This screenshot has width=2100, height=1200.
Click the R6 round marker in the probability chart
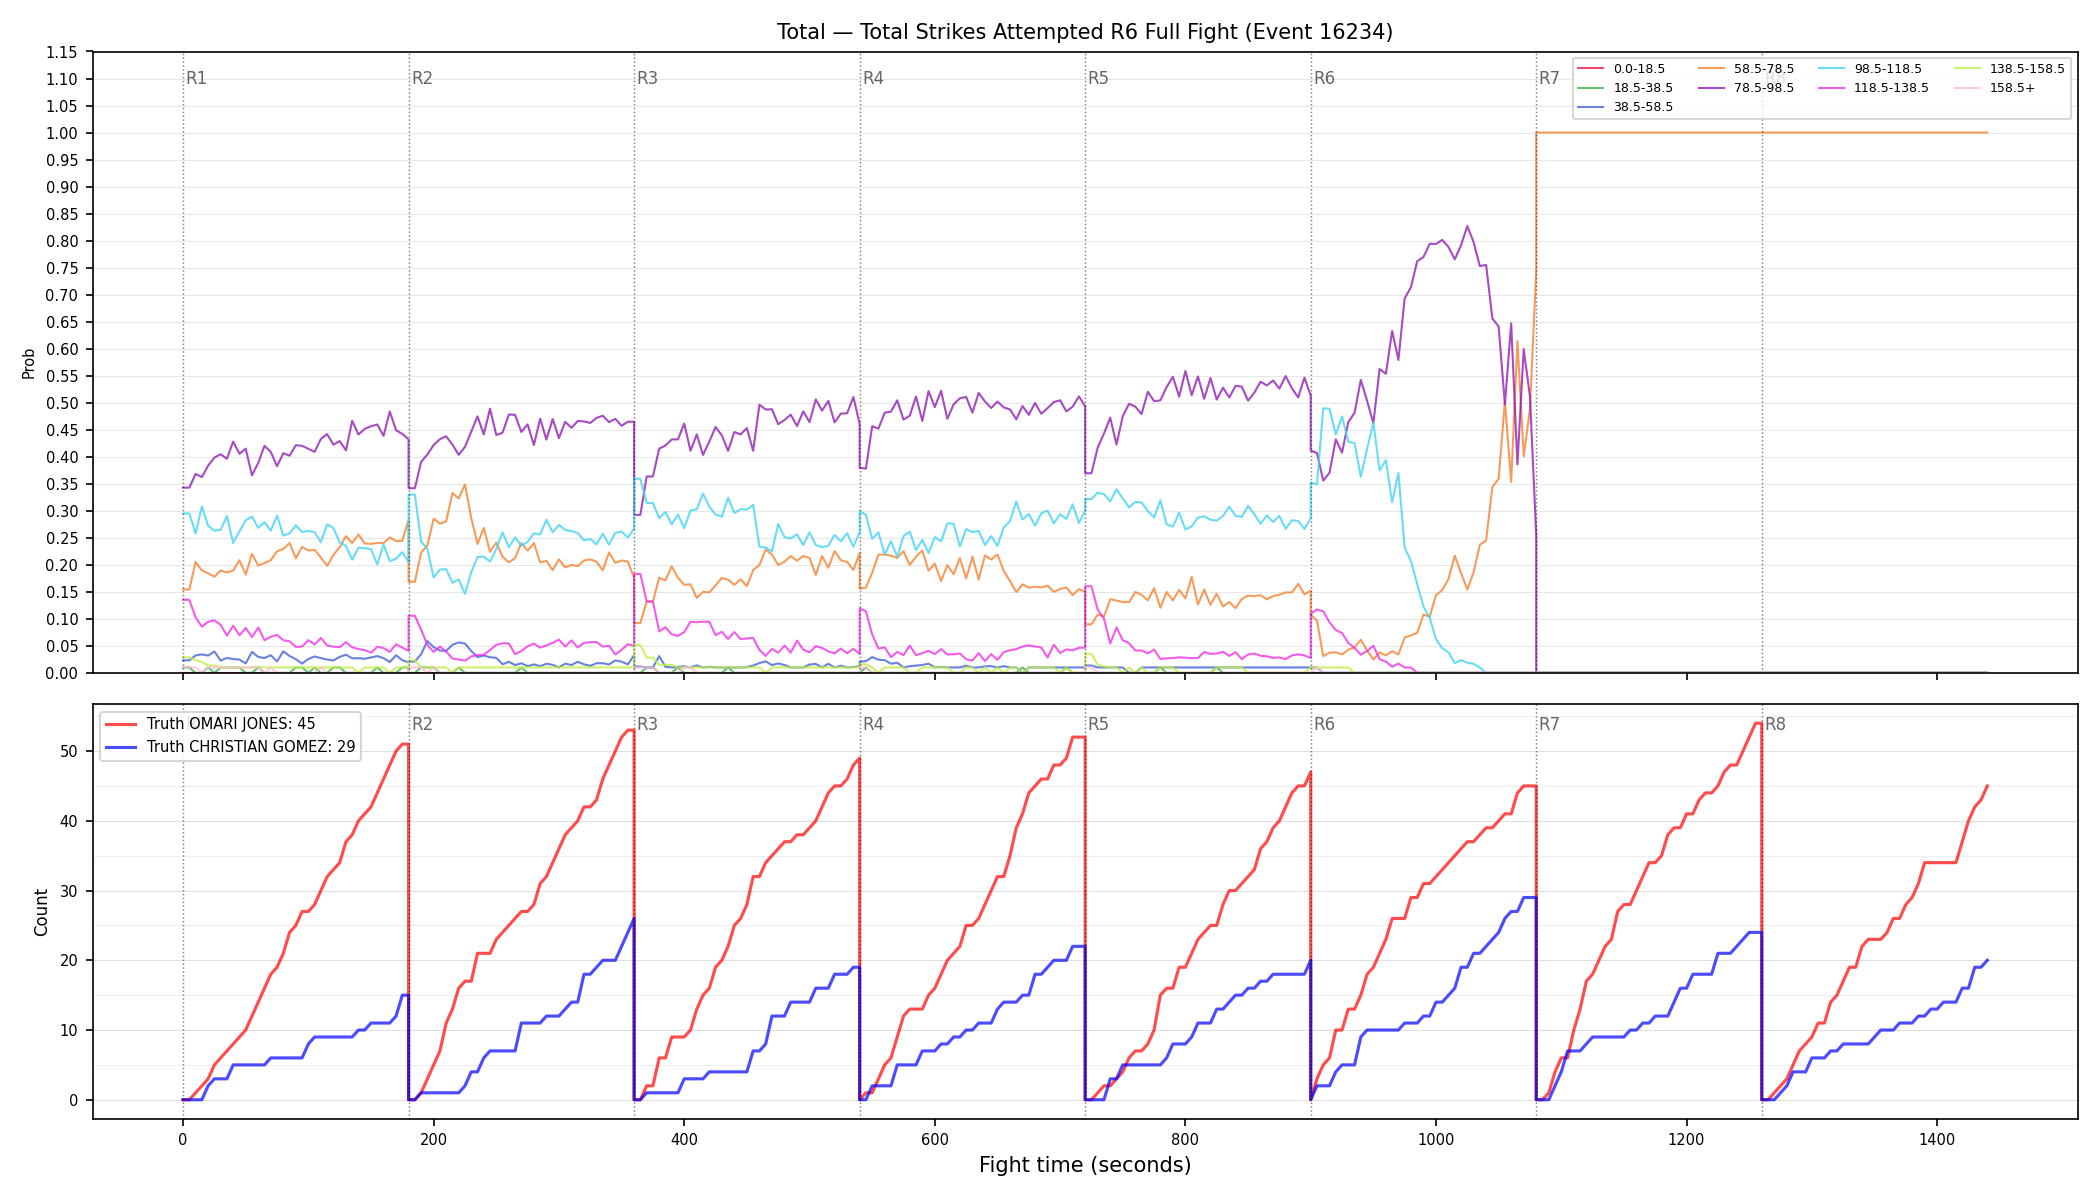(1324, 78)
